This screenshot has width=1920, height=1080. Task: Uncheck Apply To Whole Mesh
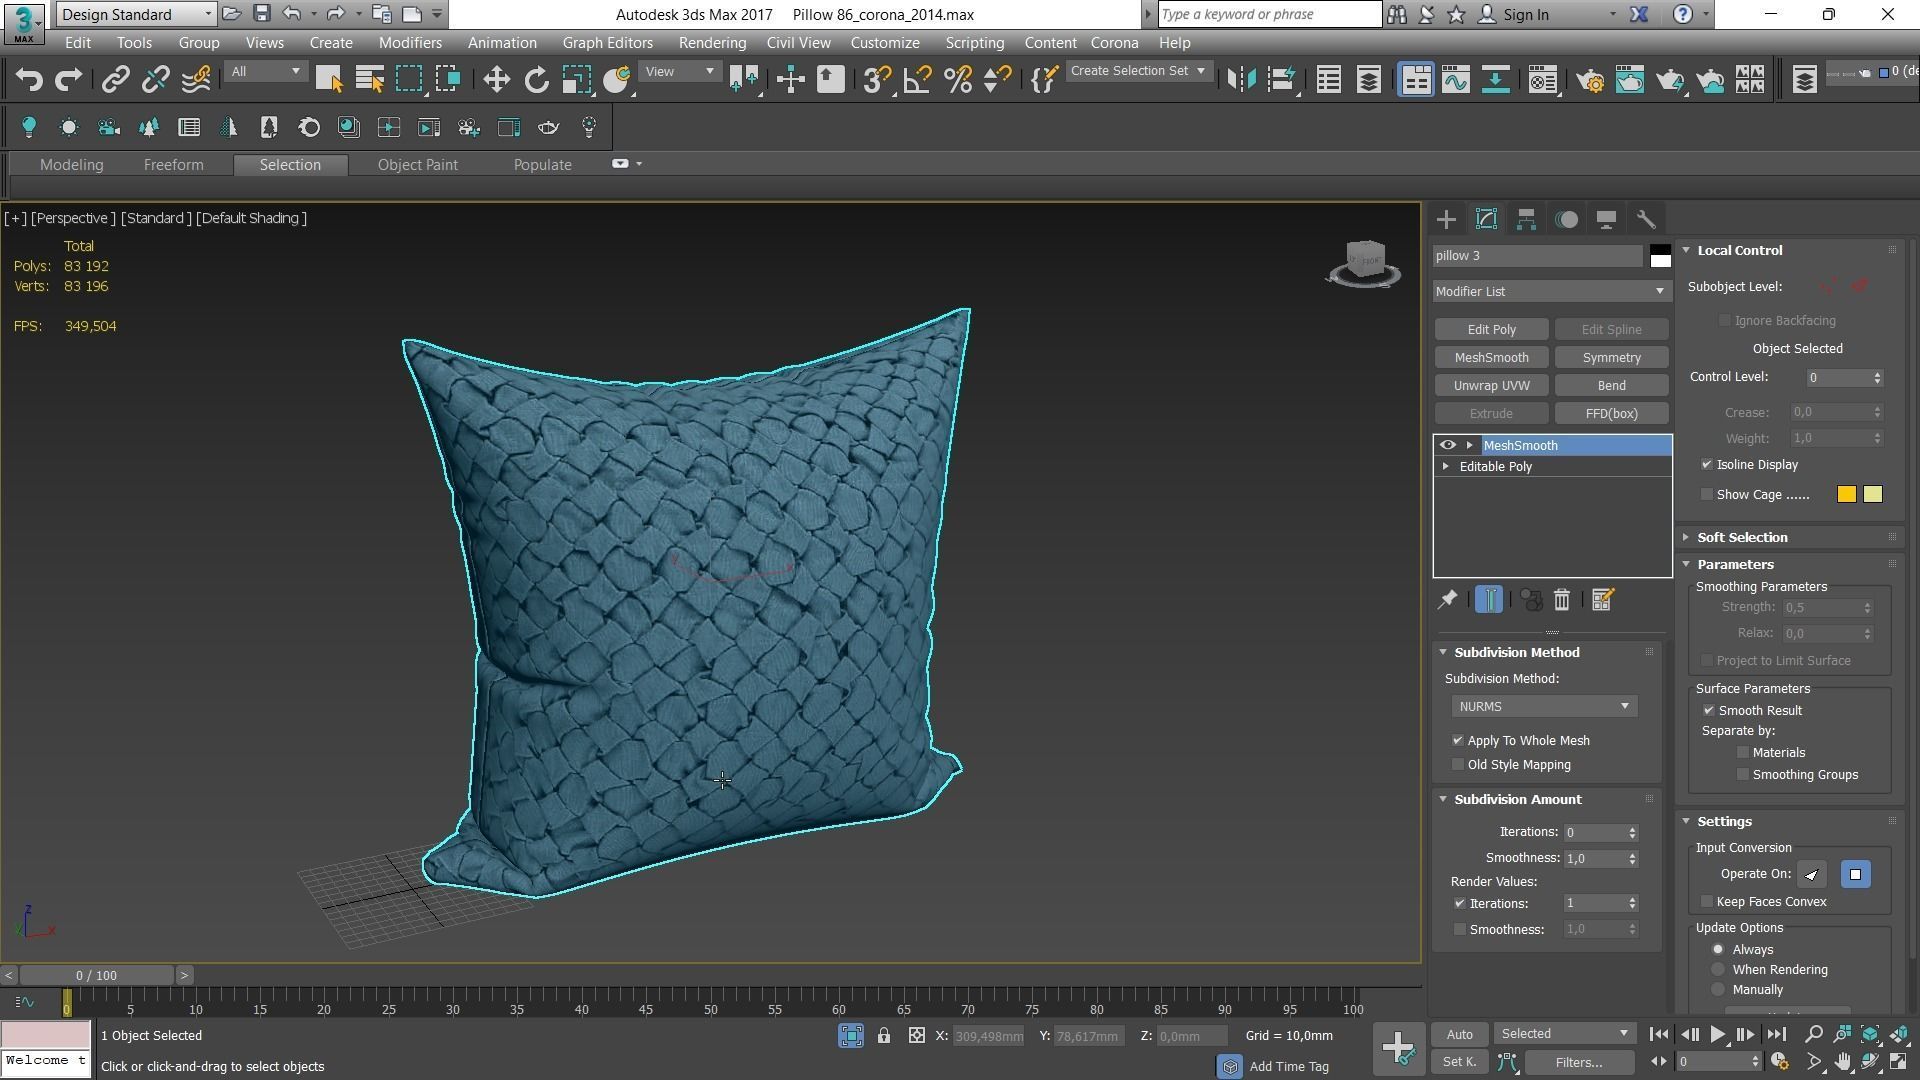pyautogui.click(x=1458, y=741)
